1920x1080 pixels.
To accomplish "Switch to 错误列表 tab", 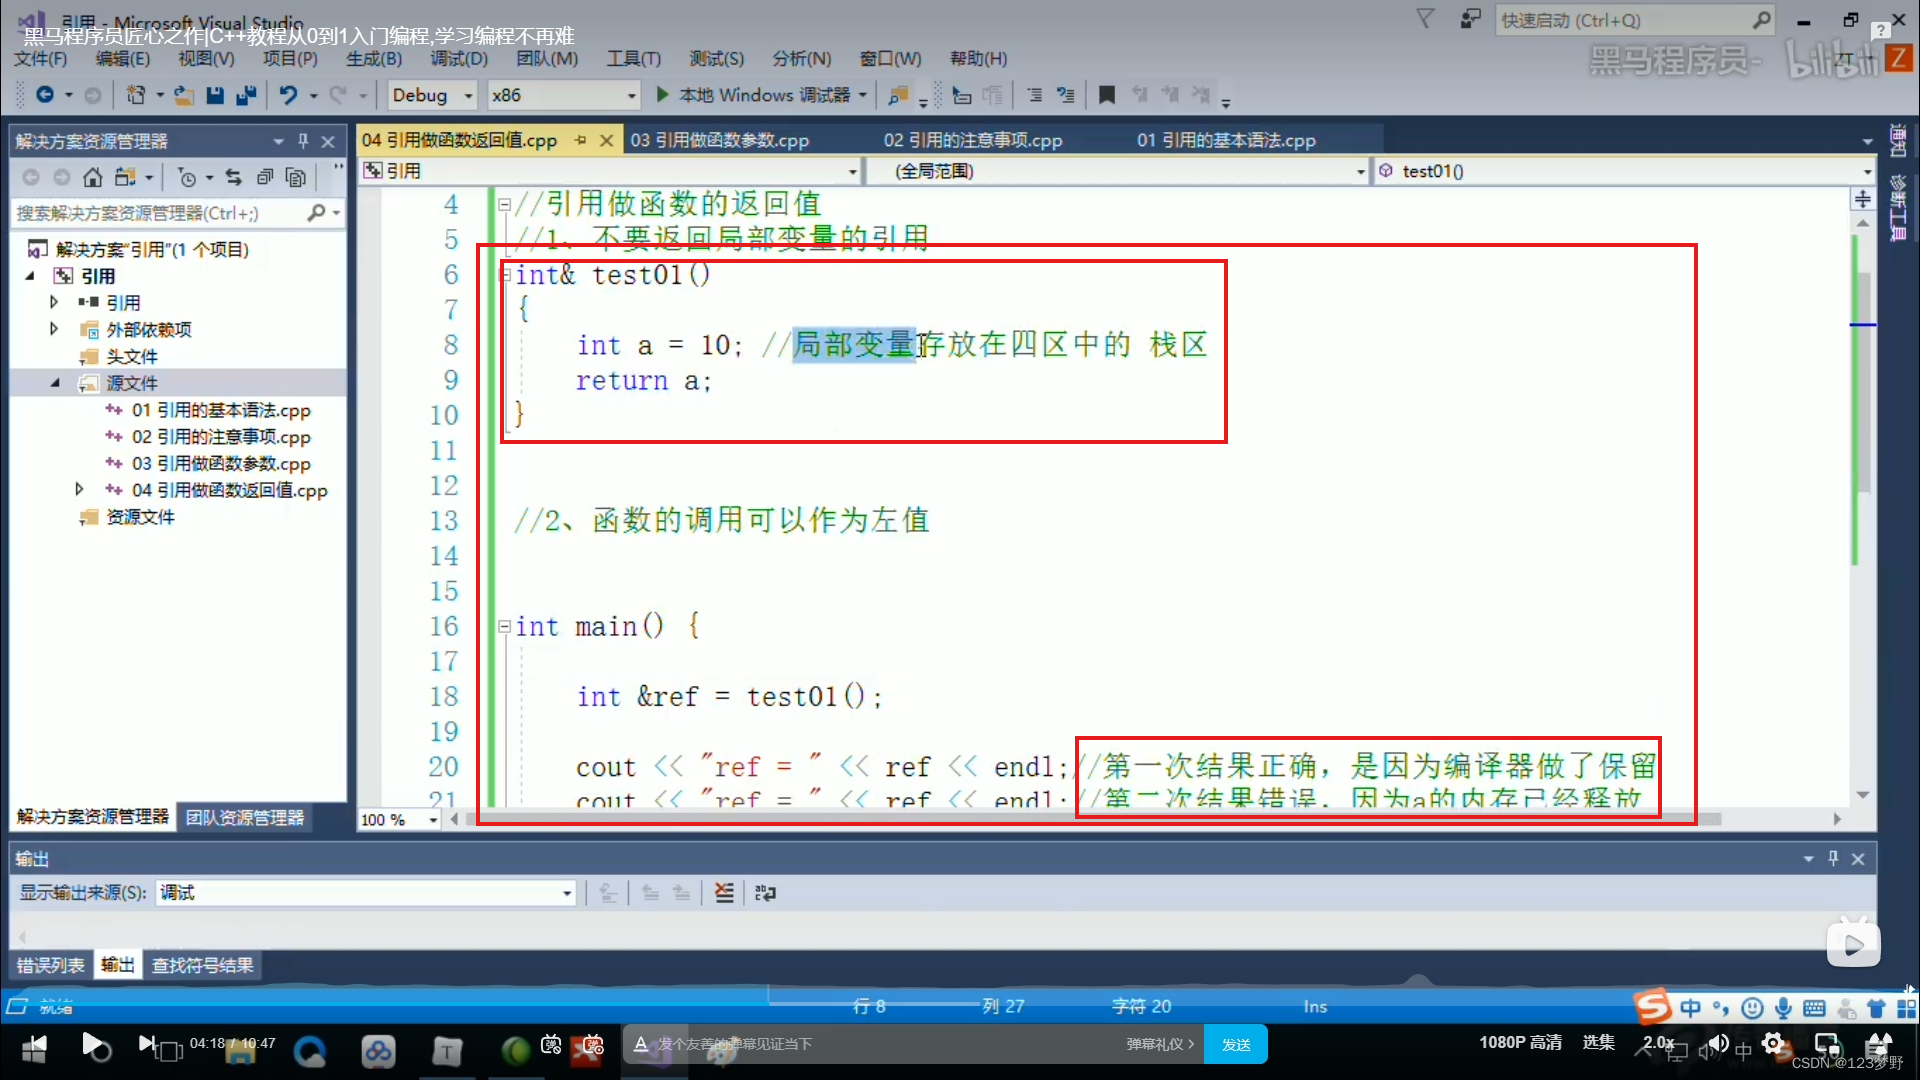I will [x=51, y=965].
